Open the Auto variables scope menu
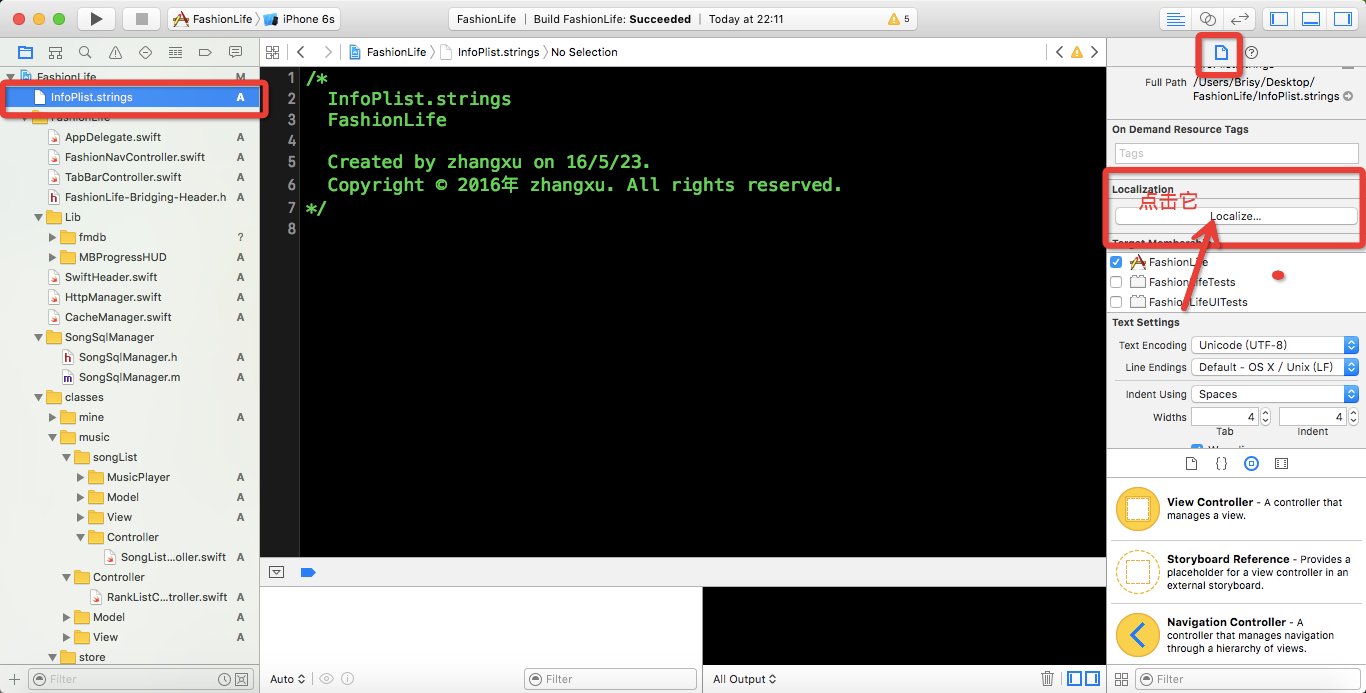1366x693 pixels. pos(288,679)
